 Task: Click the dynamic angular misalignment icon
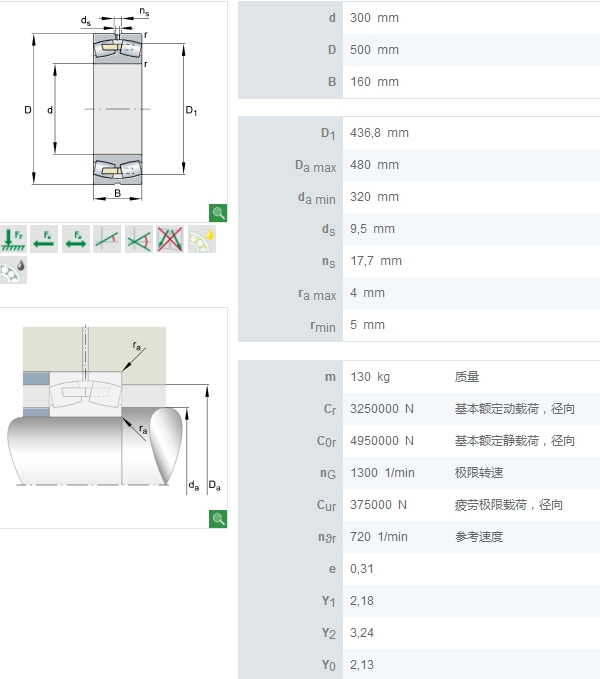click(x=139, y=239)
